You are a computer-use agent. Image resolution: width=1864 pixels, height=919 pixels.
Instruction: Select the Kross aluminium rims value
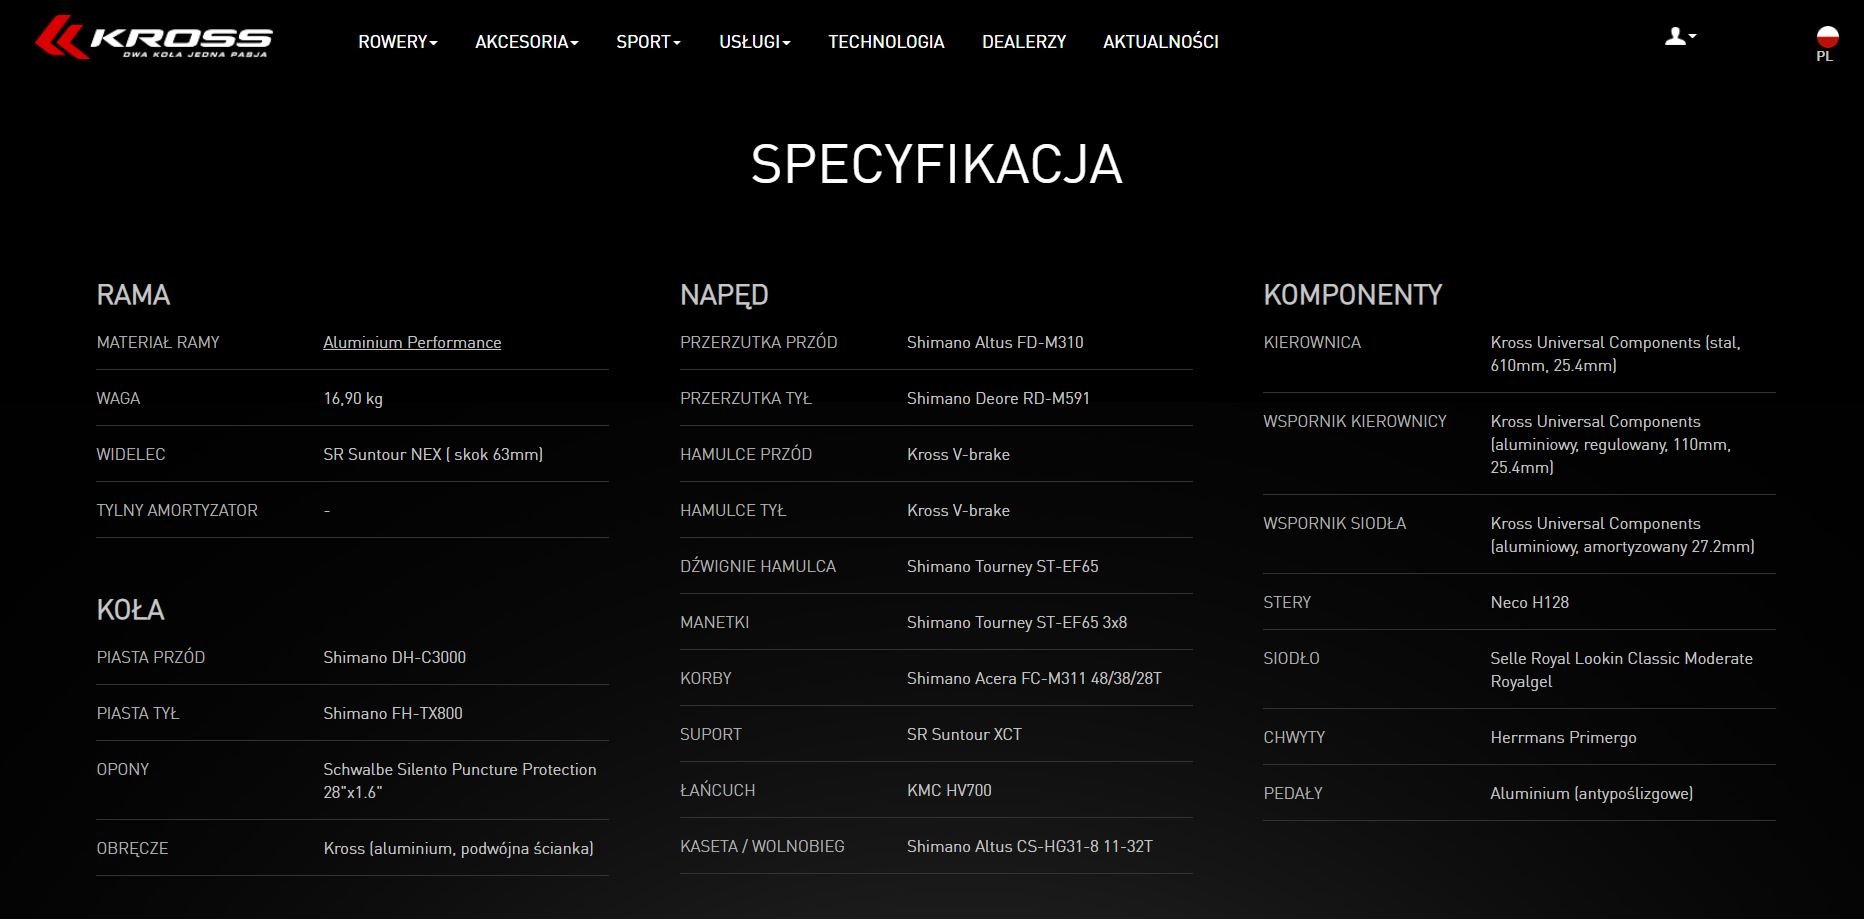[458, 848]
